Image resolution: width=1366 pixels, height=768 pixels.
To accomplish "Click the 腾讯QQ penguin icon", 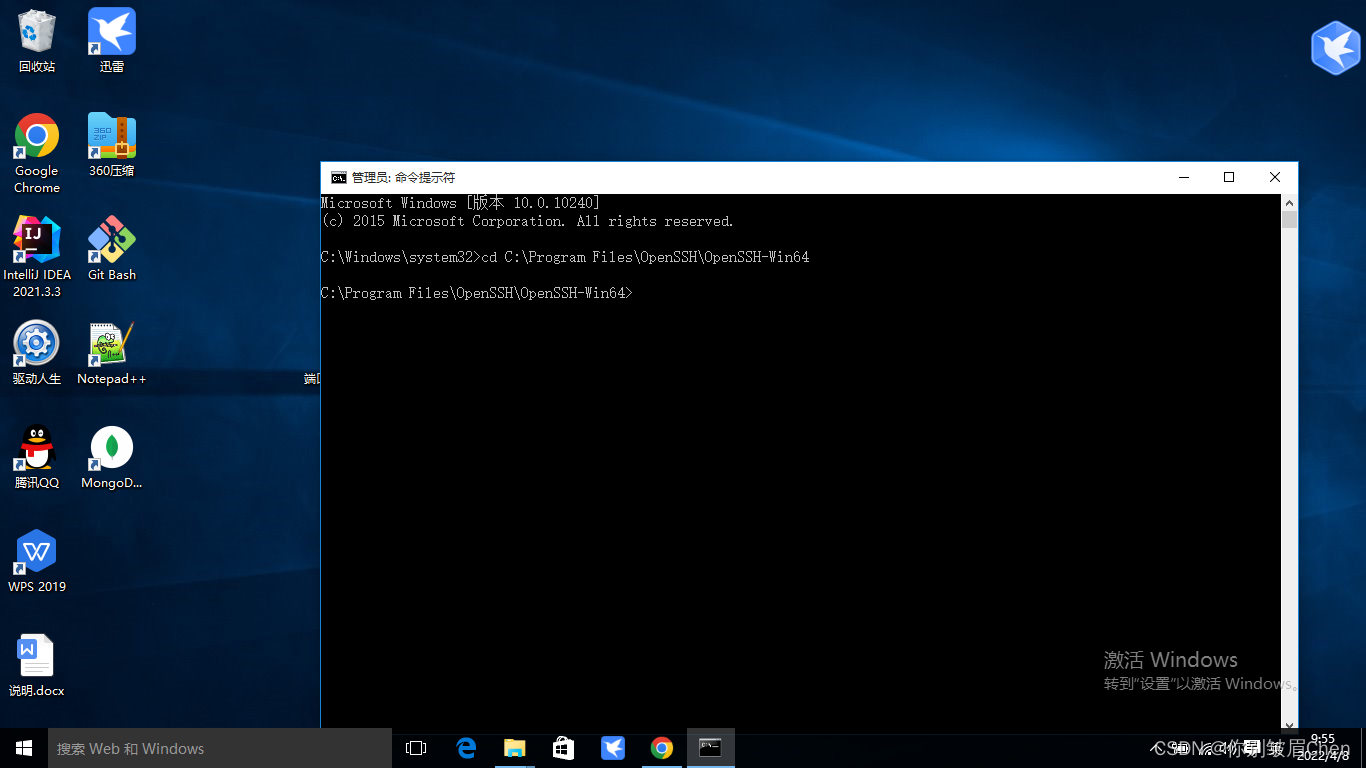I will tap(37, 449).
